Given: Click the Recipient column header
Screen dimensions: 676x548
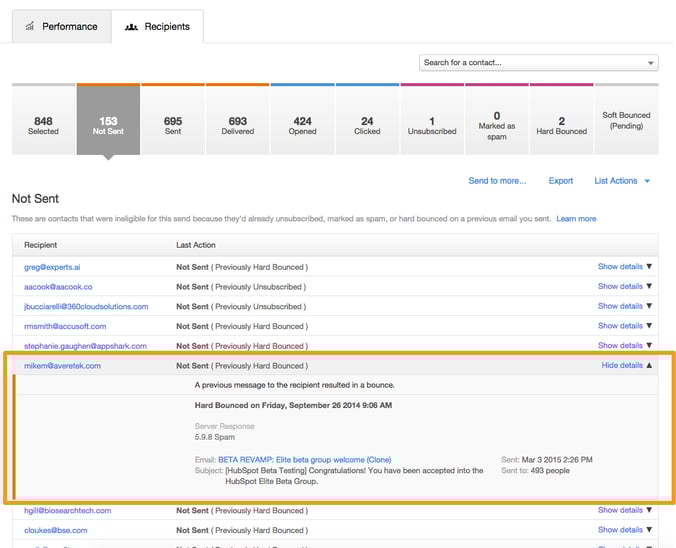Looking at the screenshot, I should click(41, 245).
